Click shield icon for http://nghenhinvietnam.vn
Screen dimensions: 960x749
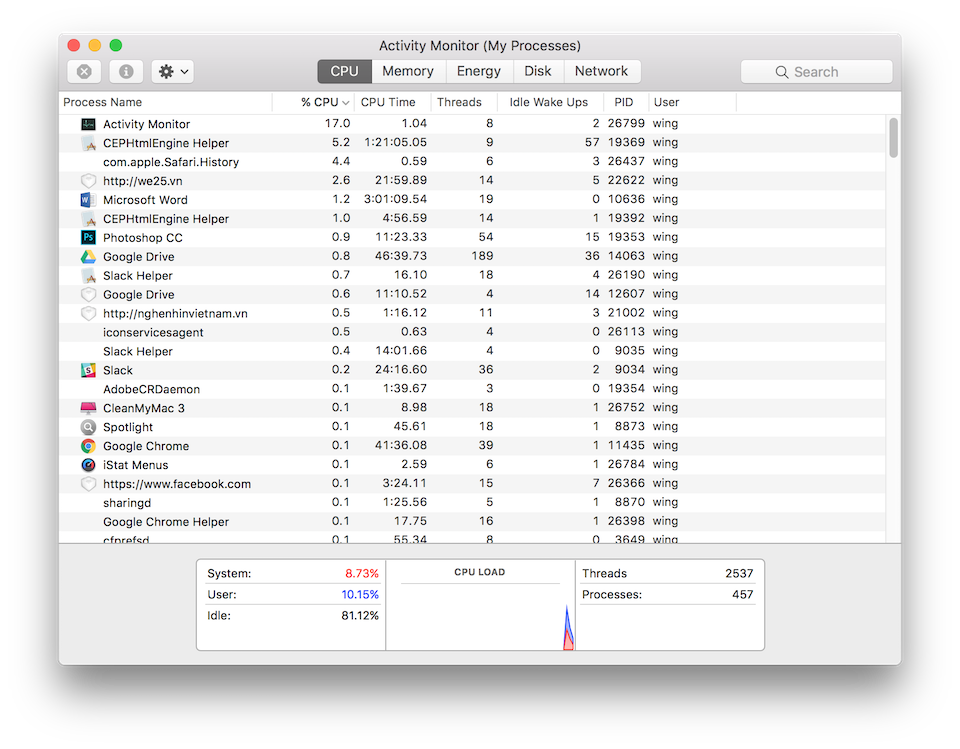(x=88, y=314)
